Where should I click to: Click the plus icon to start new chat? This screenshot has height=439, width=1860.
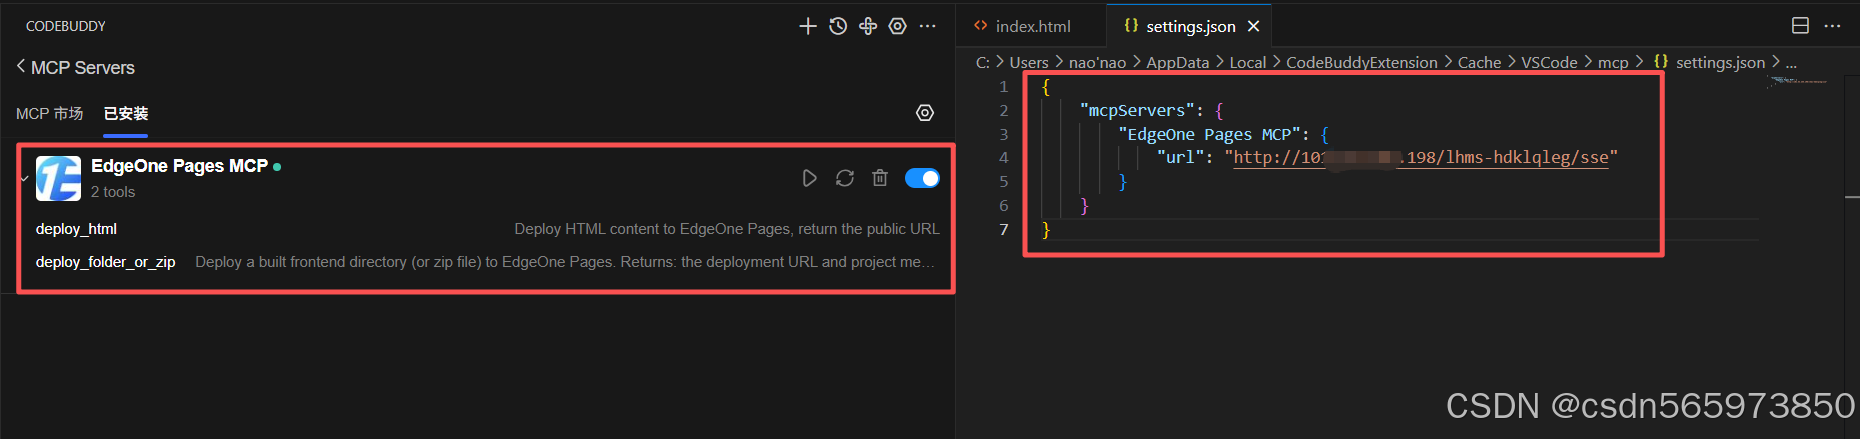(808, 26)
